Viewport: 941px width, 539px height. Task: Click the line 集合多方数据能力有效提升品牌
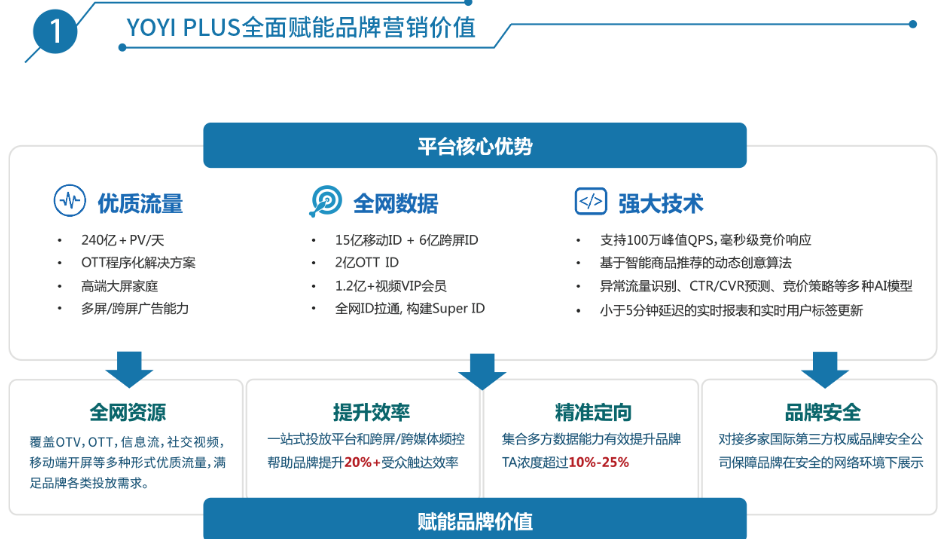tap(591, 439)
